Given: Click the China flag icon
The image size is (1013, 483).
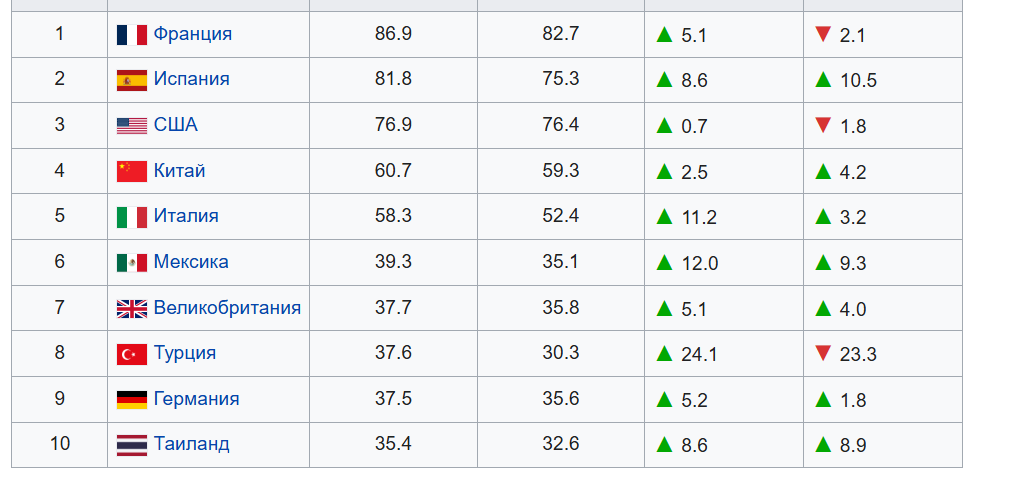Looking at the screenshot, I should 132,171.
